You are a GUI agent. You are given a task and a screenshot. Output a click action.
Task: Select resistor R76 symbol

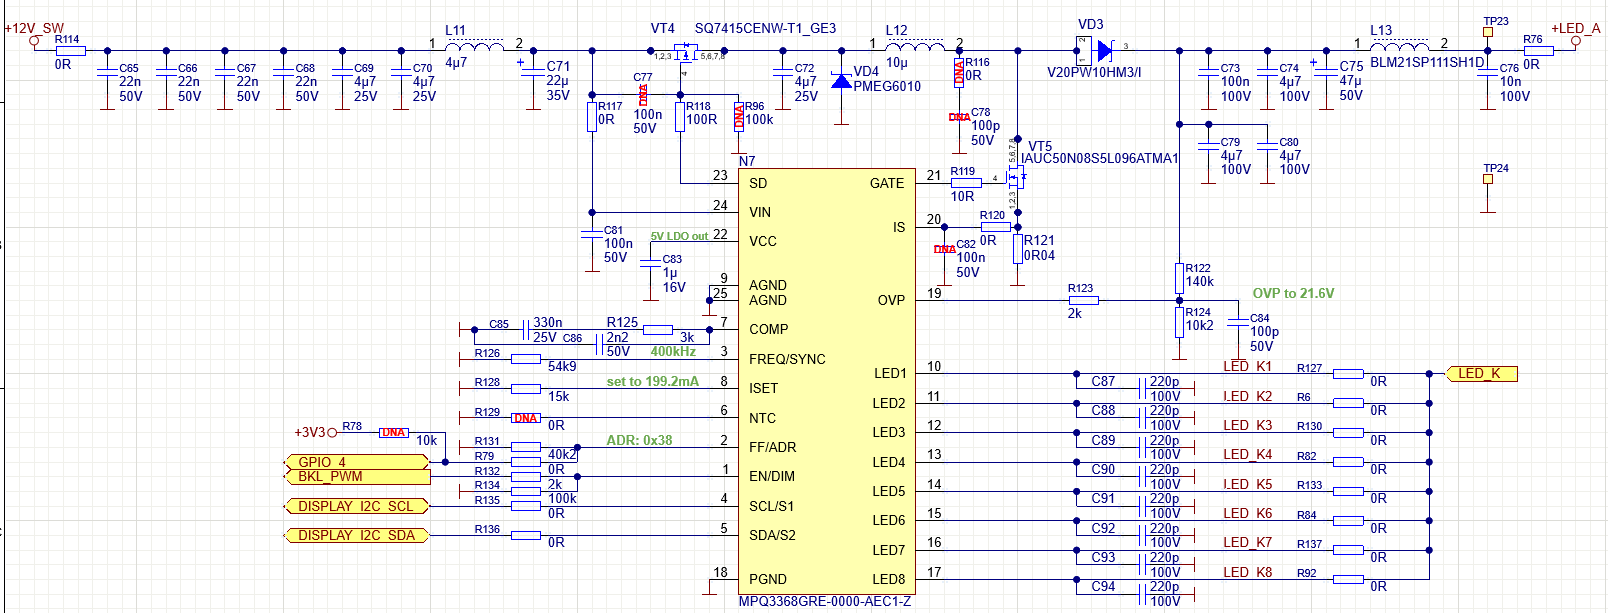[1538, 50]
